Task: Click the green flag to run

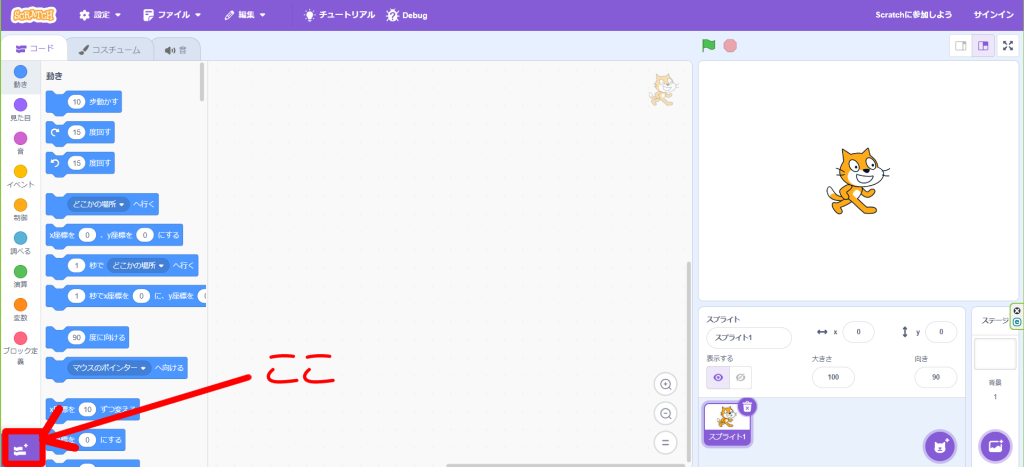Action: click(x=709, y=46)
